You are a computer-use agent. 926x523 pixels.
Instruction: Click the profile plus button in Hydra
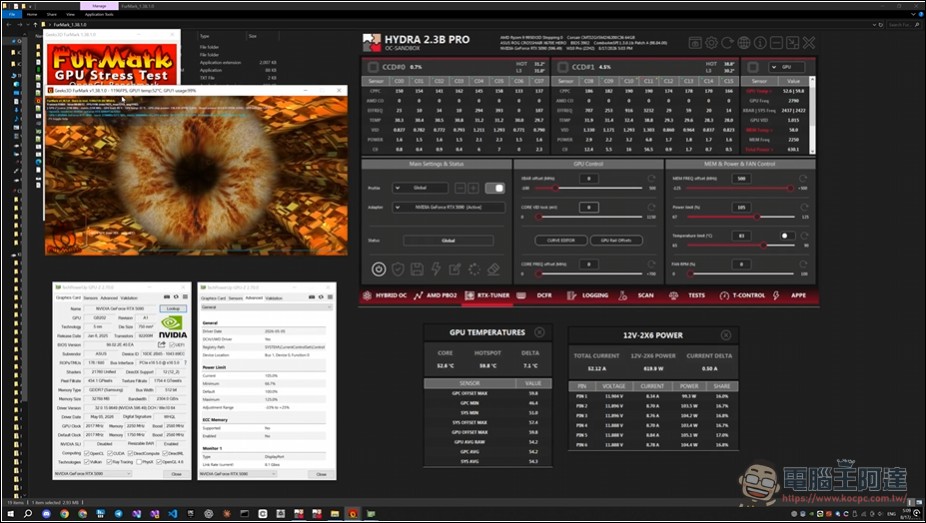473,188
